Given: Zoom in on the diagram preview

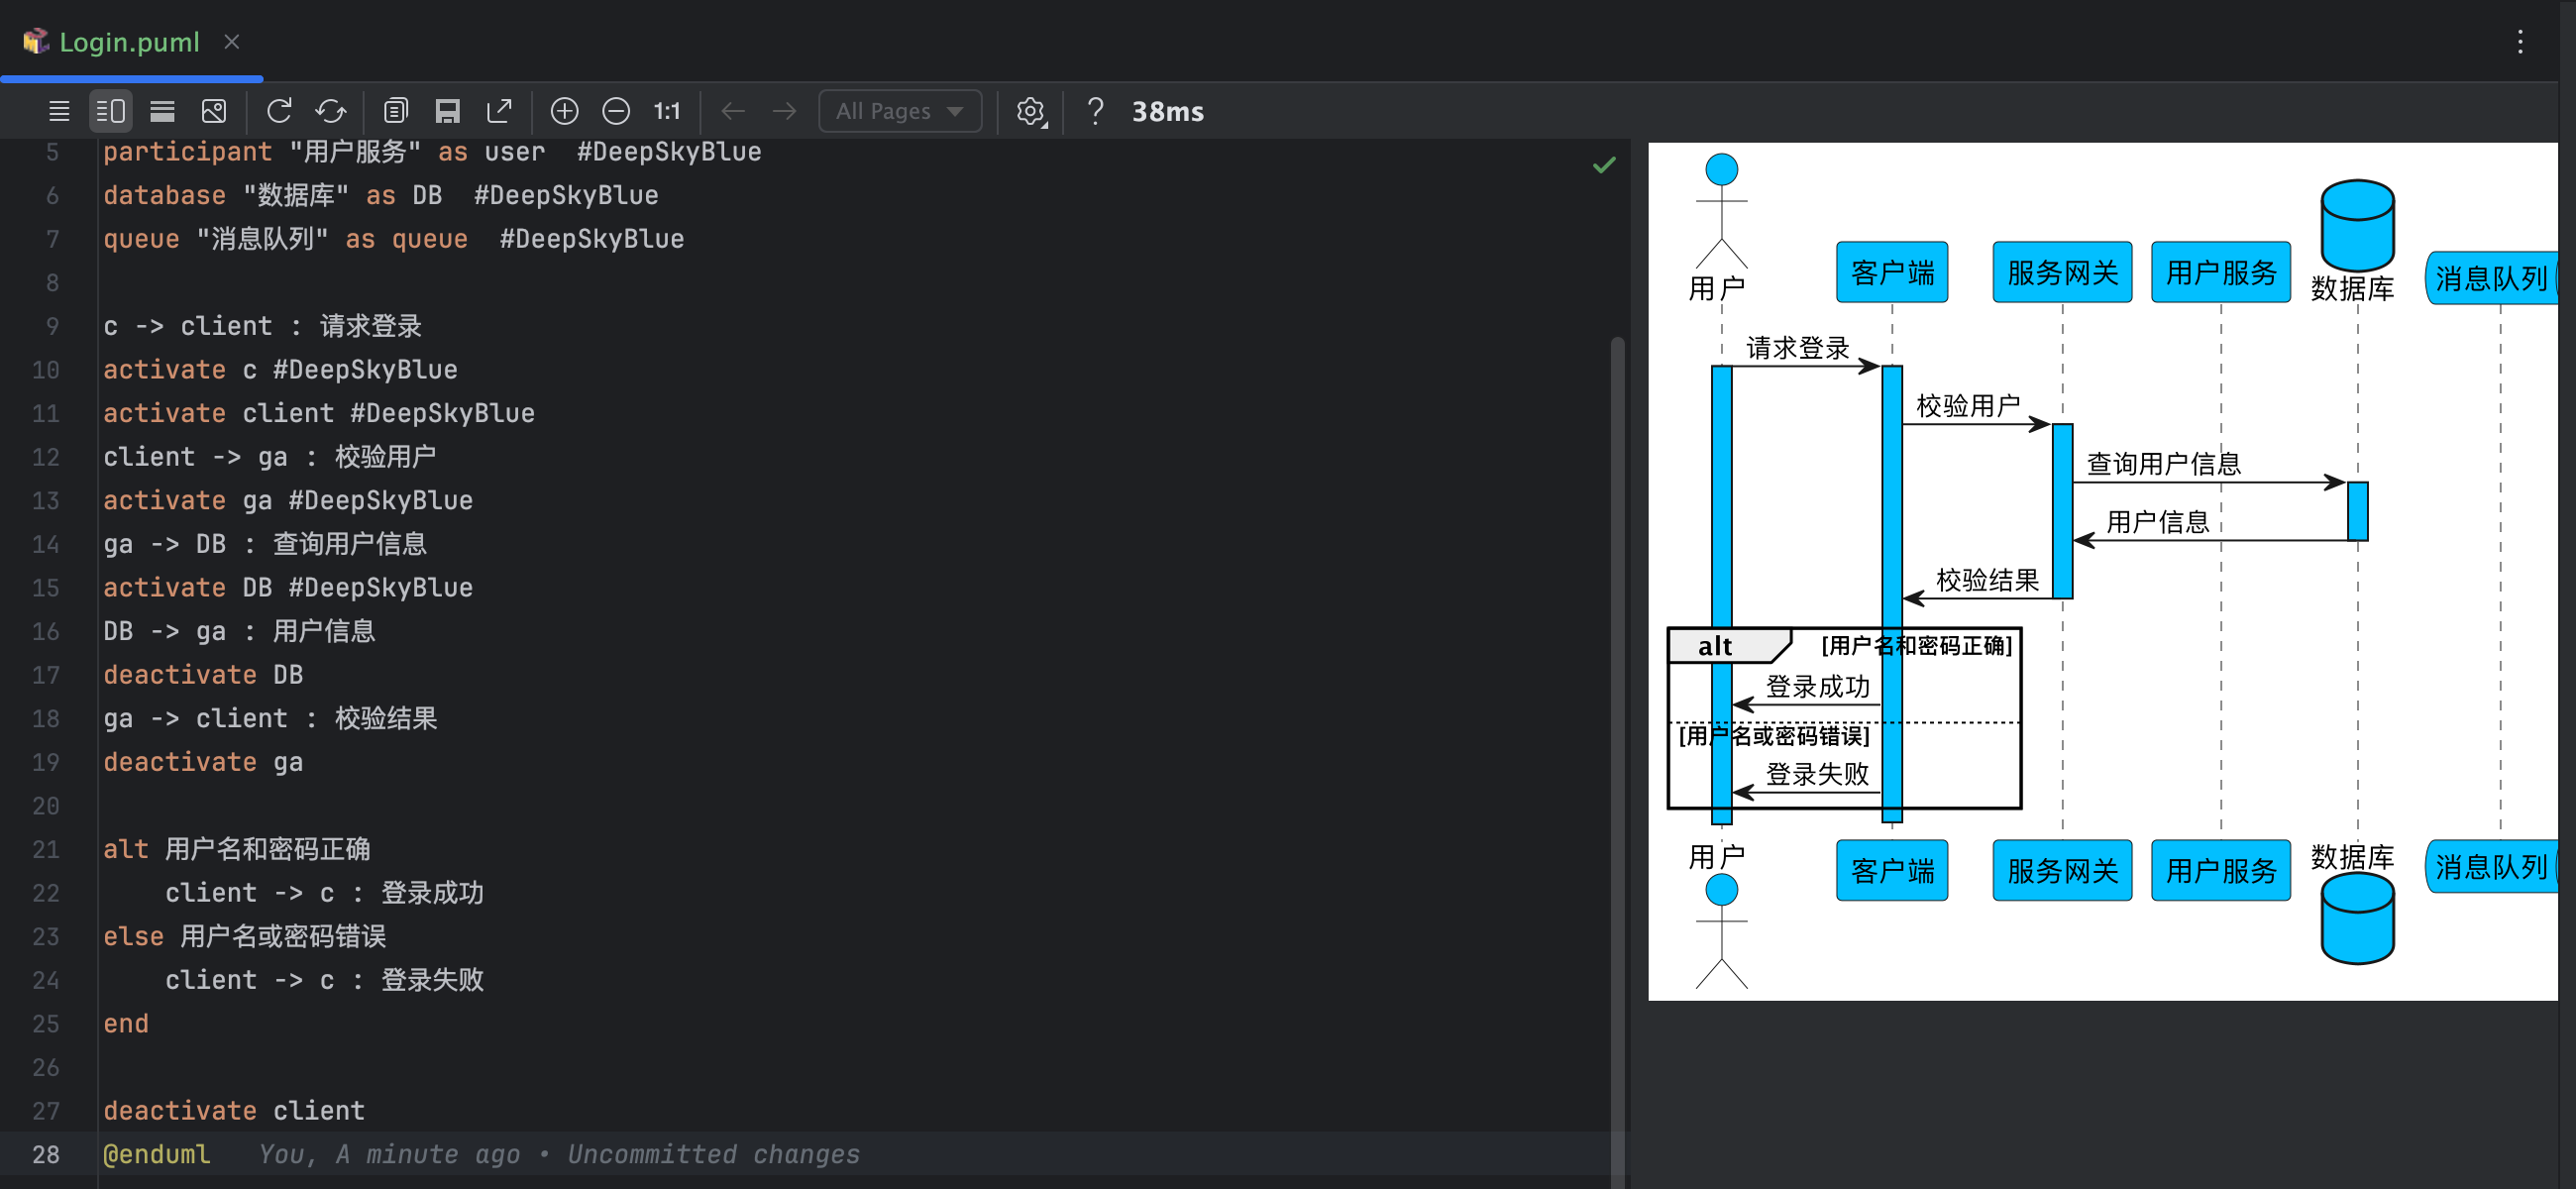Looking at the screenshot, I should coord(564,111).
